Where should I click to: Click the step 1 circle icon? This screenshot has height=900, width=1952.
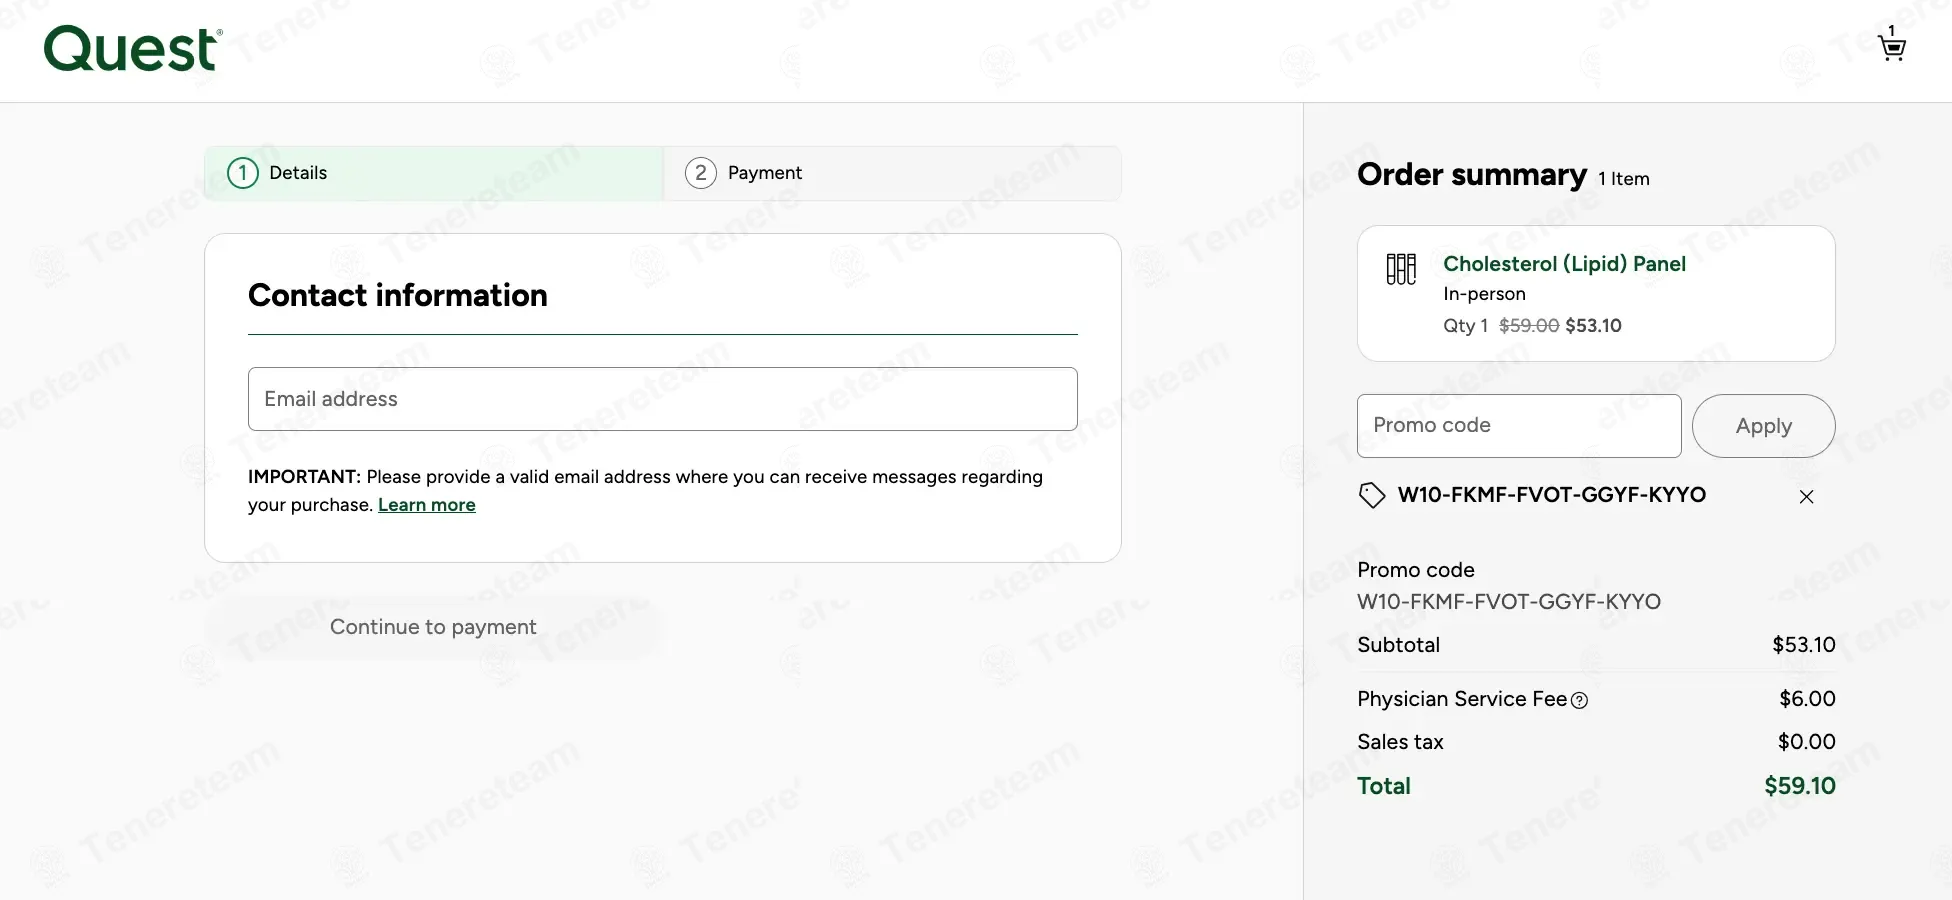[x=243, y=173]
